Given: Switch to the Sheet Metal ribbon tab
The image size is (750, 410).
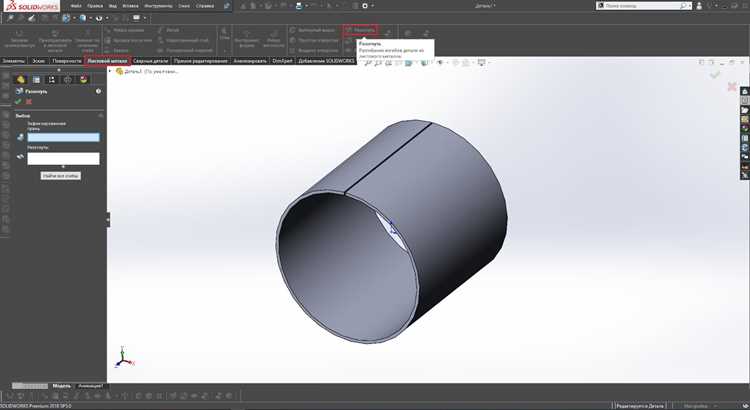Looking at the screenshot, I should point(107,61).
